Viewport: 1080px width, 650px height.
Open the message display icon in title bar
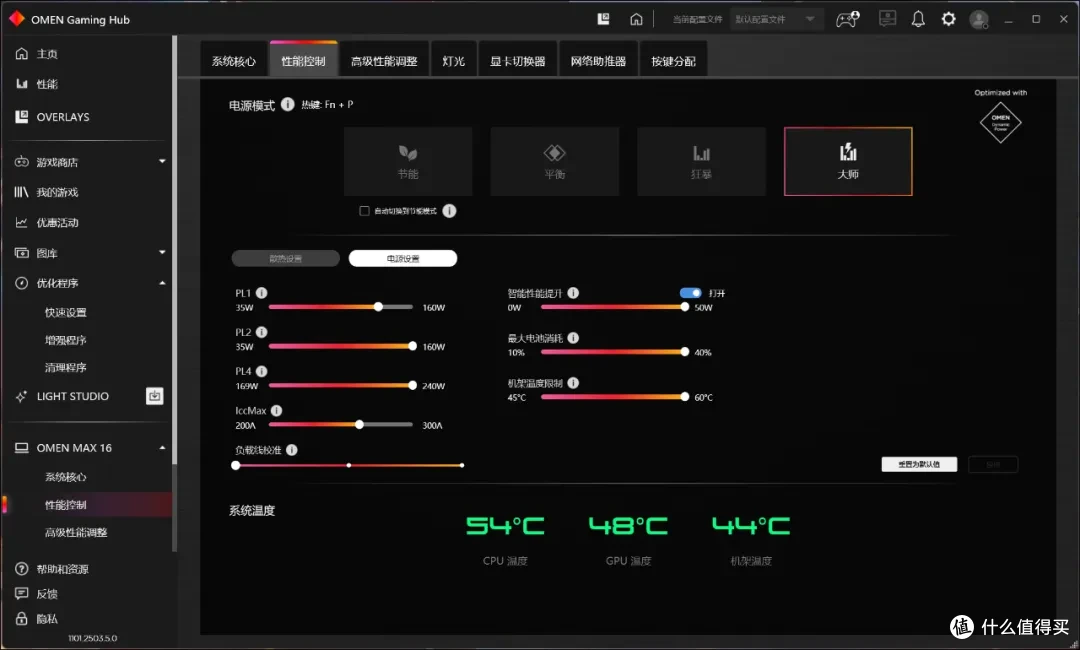(x=887, y=19)
